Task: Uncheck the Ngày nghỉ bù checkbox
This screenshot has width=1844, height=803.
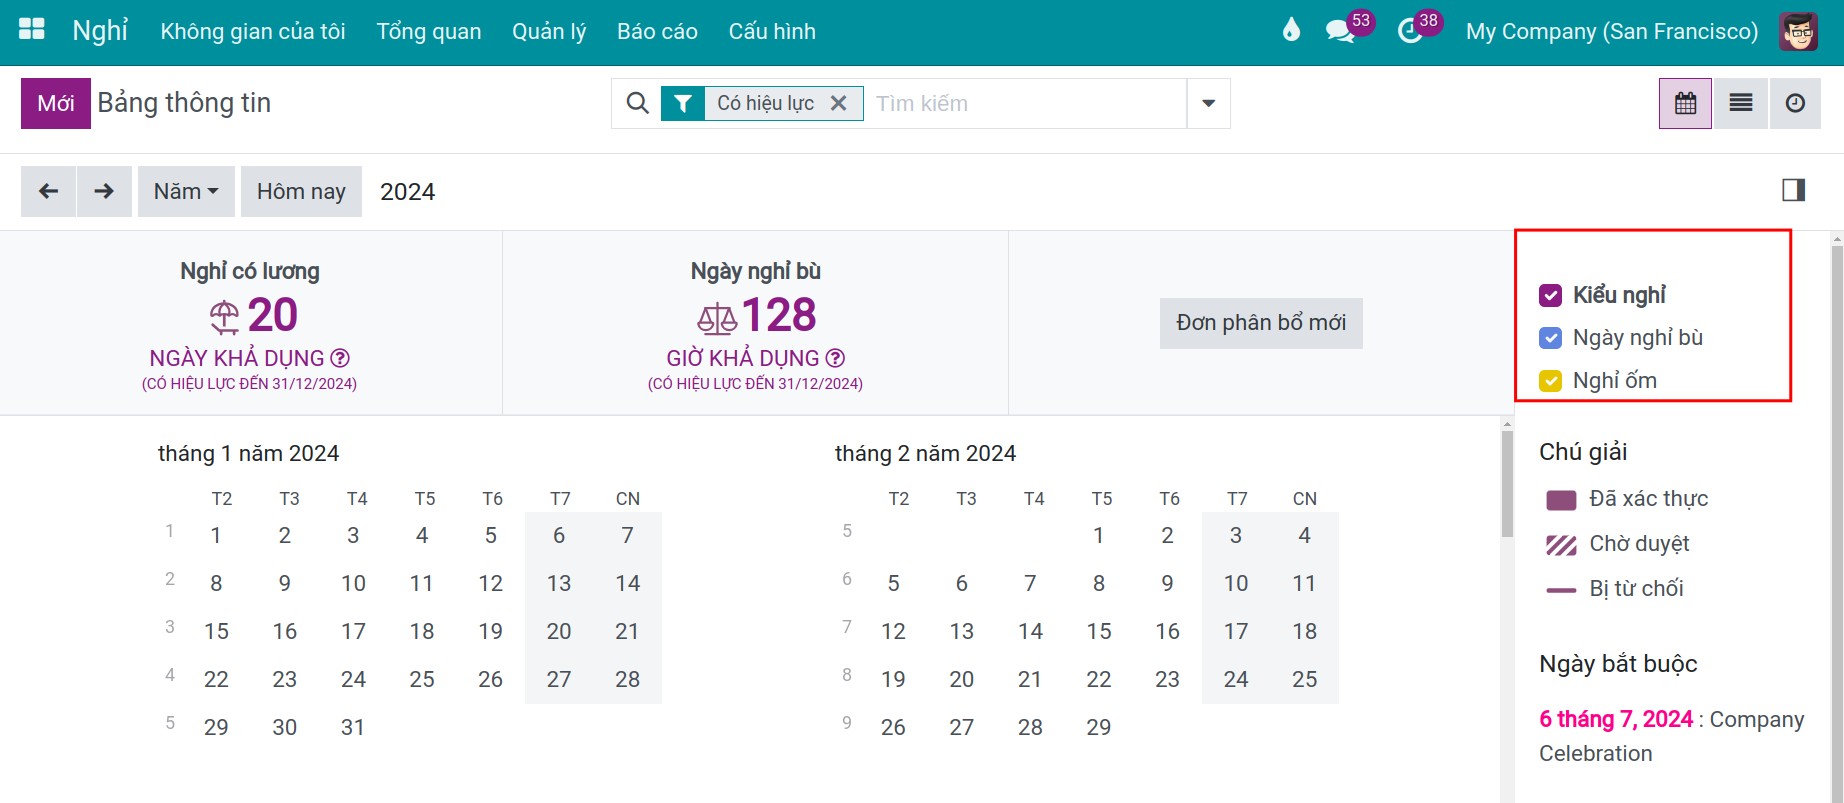Action: click(x=1551, y=338)
